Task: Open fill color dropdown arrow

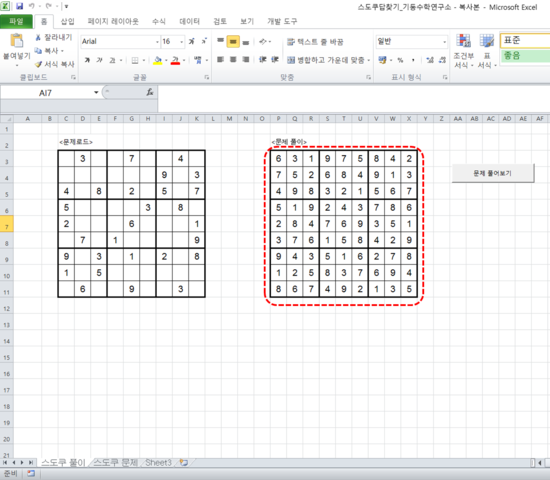Action: tap(166, 60)
